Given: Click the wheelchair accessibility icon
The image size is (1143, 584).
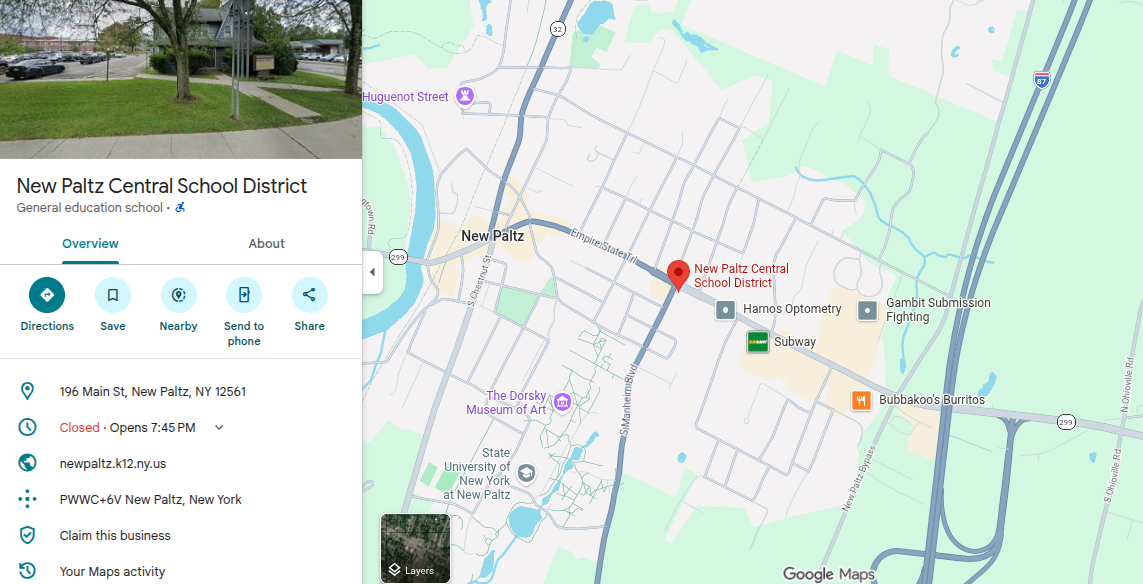Looking at the screenshot, I should [x=180, y=208].
